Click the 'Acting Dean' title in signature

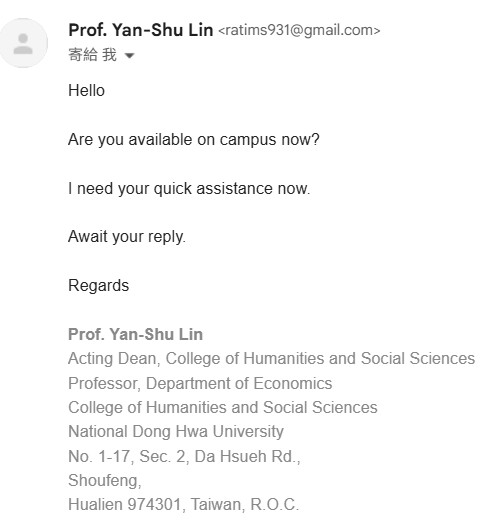(x=112, y=359)
